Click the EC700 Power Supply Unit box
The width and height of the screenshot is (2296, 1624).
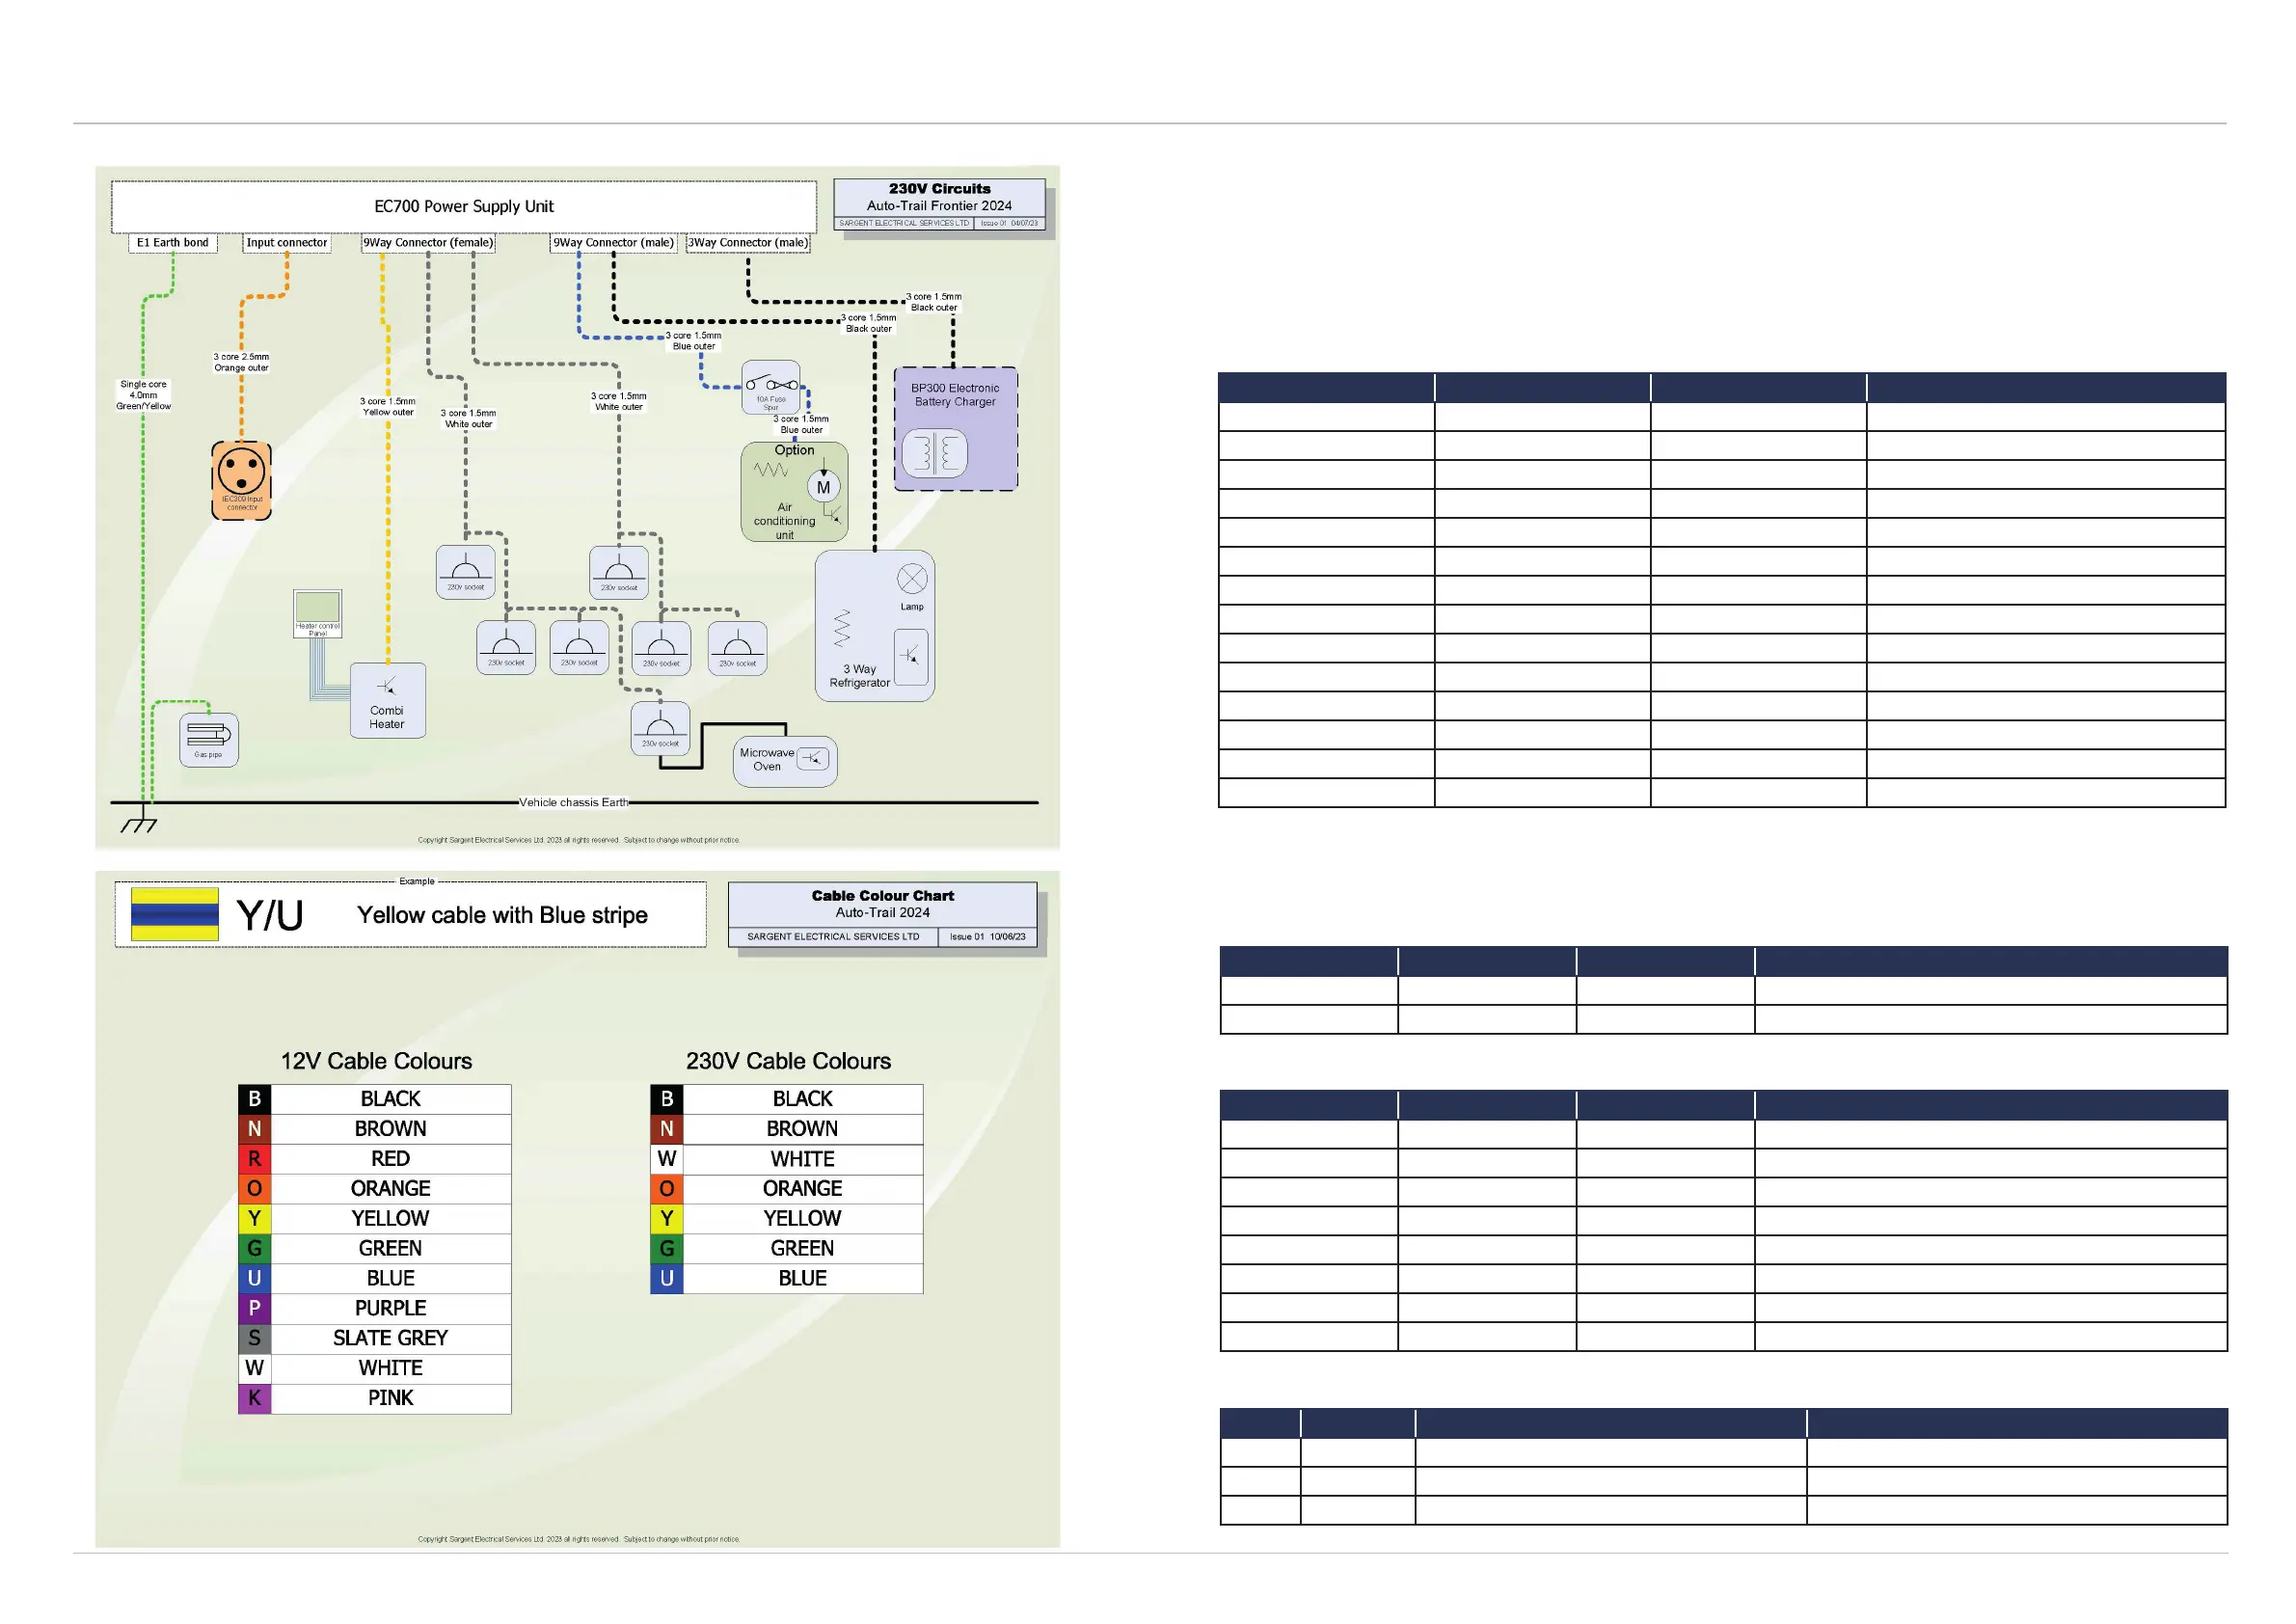point(464,207)
